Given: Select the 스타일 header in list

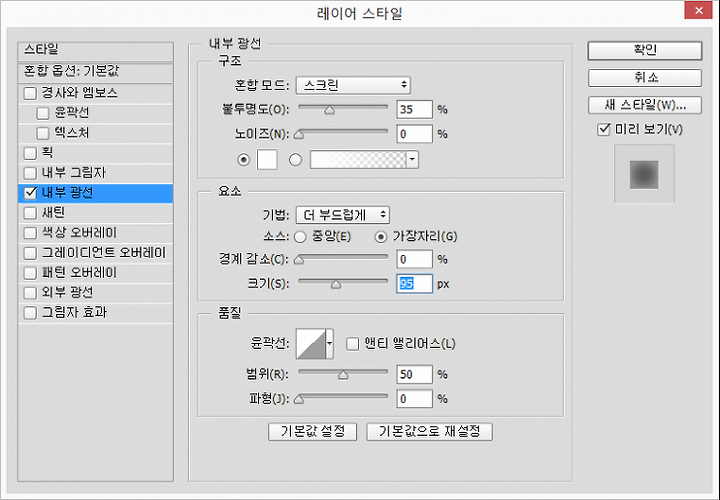Looking at the screenshot, I should 96,51.
